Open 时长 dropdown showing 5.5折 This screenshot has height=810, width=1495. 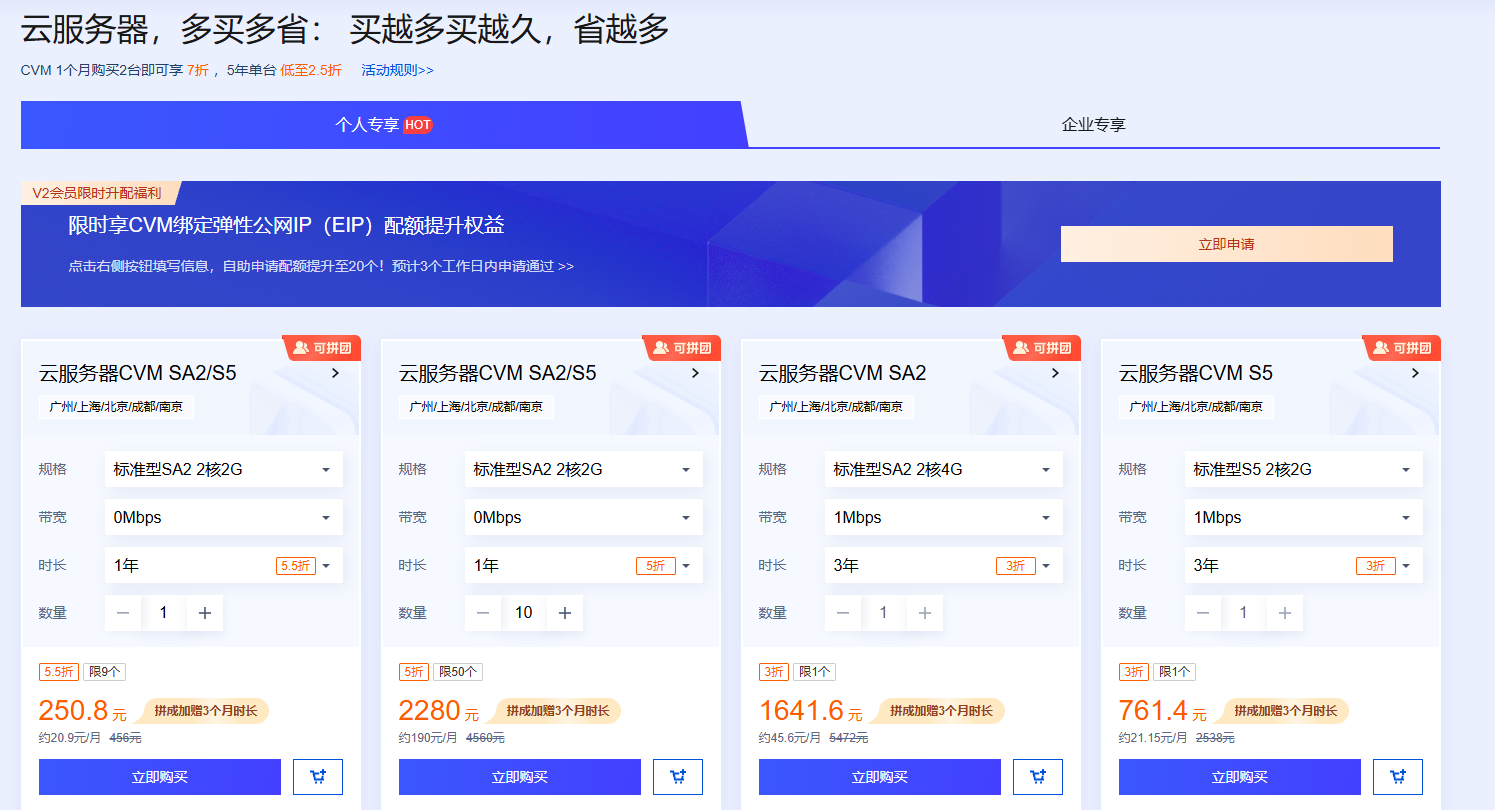(224, 565)
